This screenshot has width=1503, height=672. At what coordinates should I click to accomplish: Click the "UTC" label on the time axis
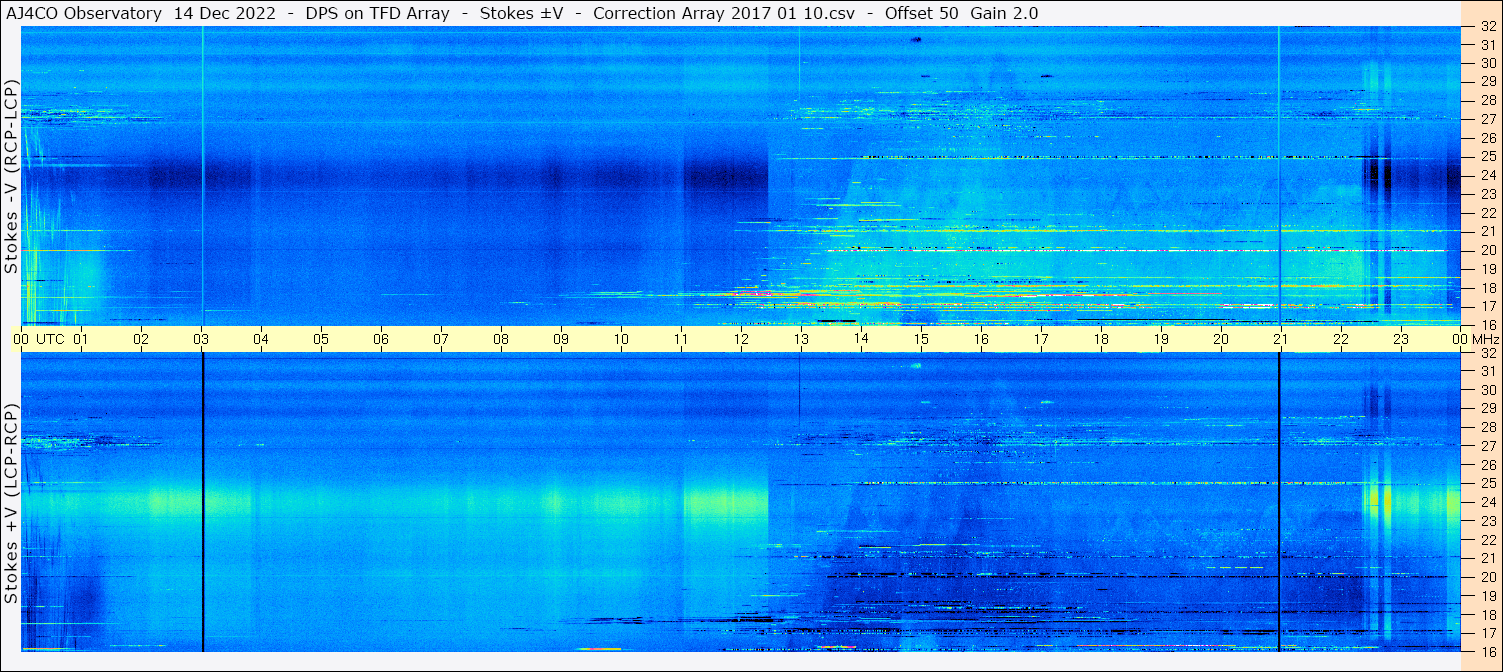click(51, 339)
